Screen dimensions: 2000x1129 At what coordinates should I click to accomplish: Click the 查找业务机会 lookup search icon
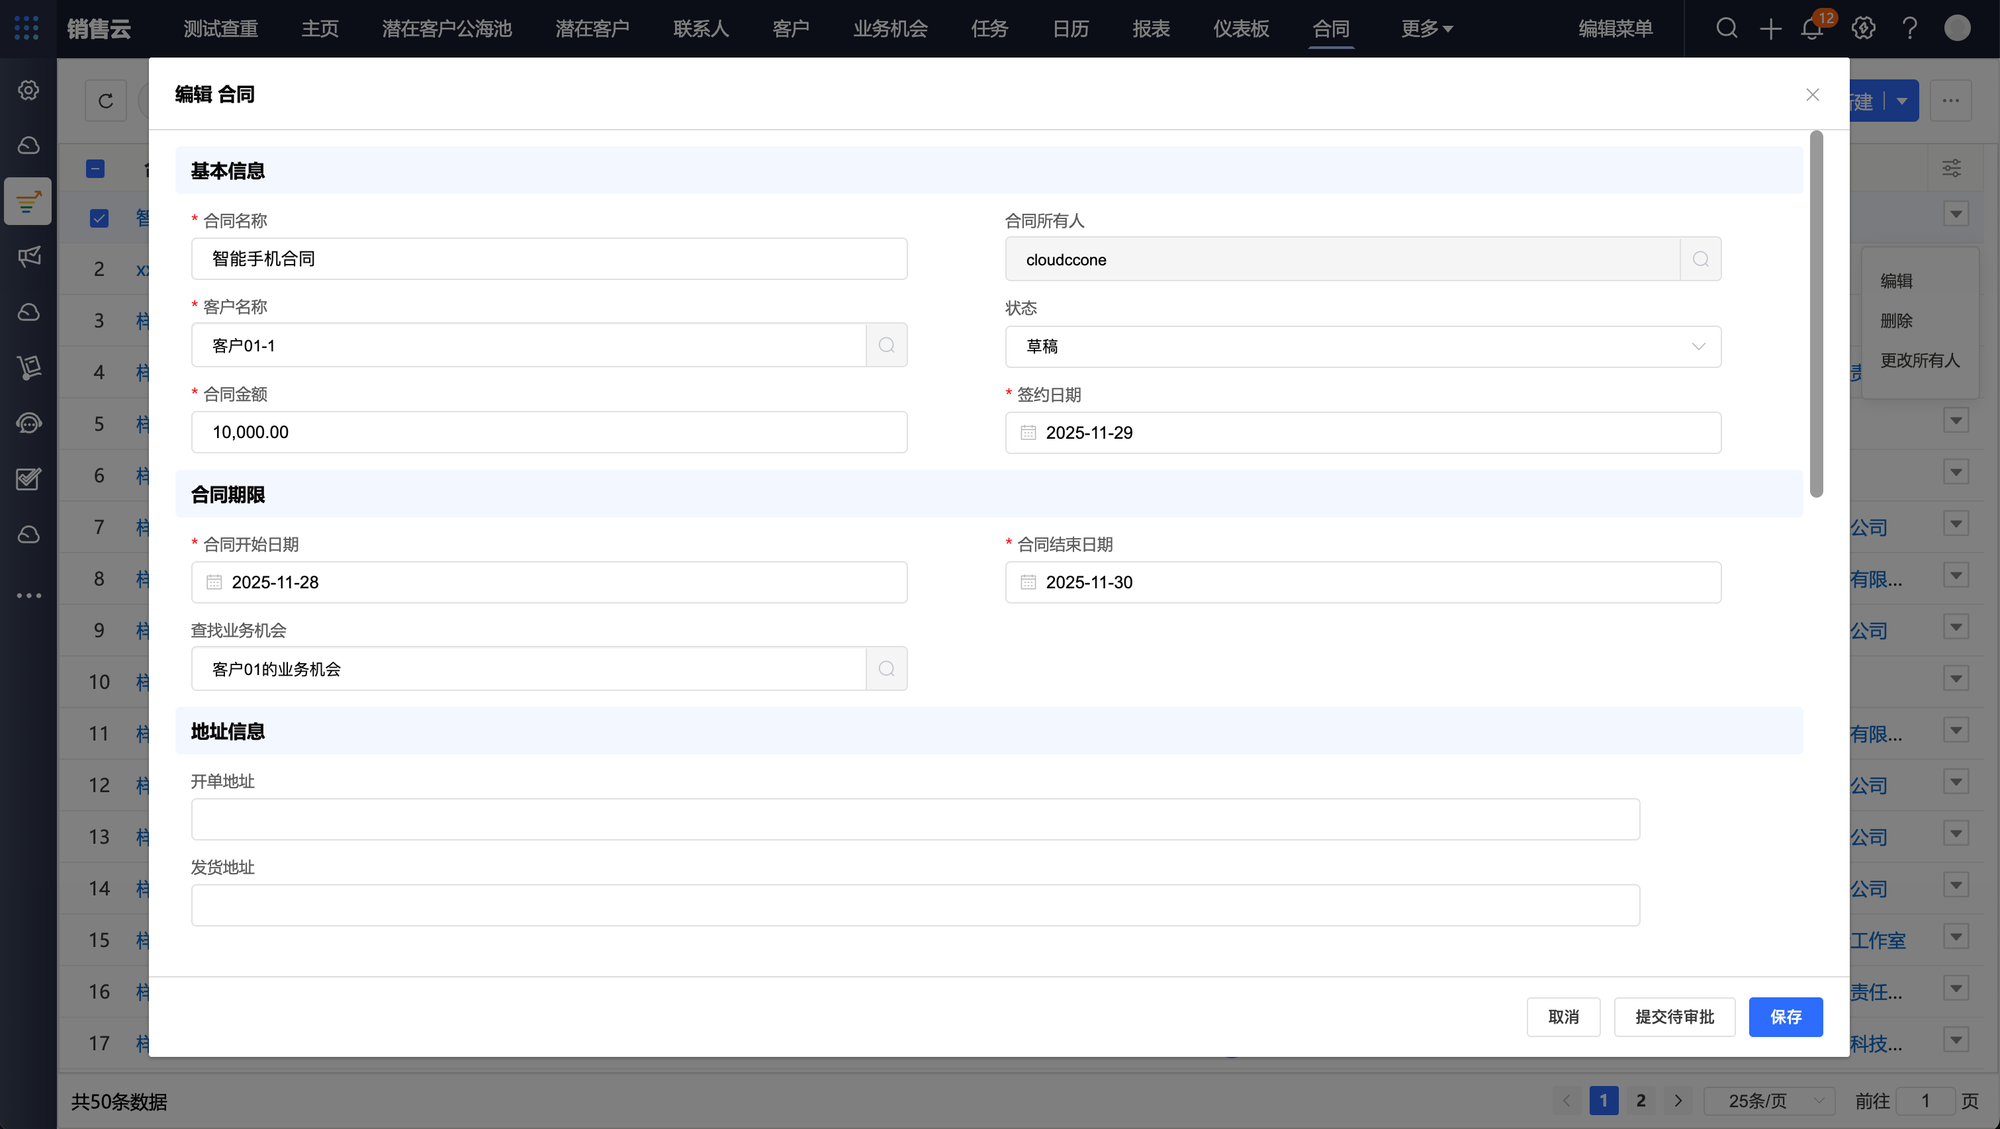point(886,669)
